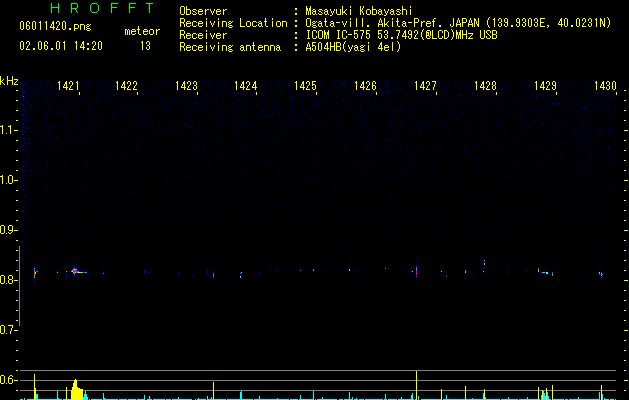Click the 0.8 kHz frequency label
Viewport: 629px width, 400px height.
tap(8, 280)
